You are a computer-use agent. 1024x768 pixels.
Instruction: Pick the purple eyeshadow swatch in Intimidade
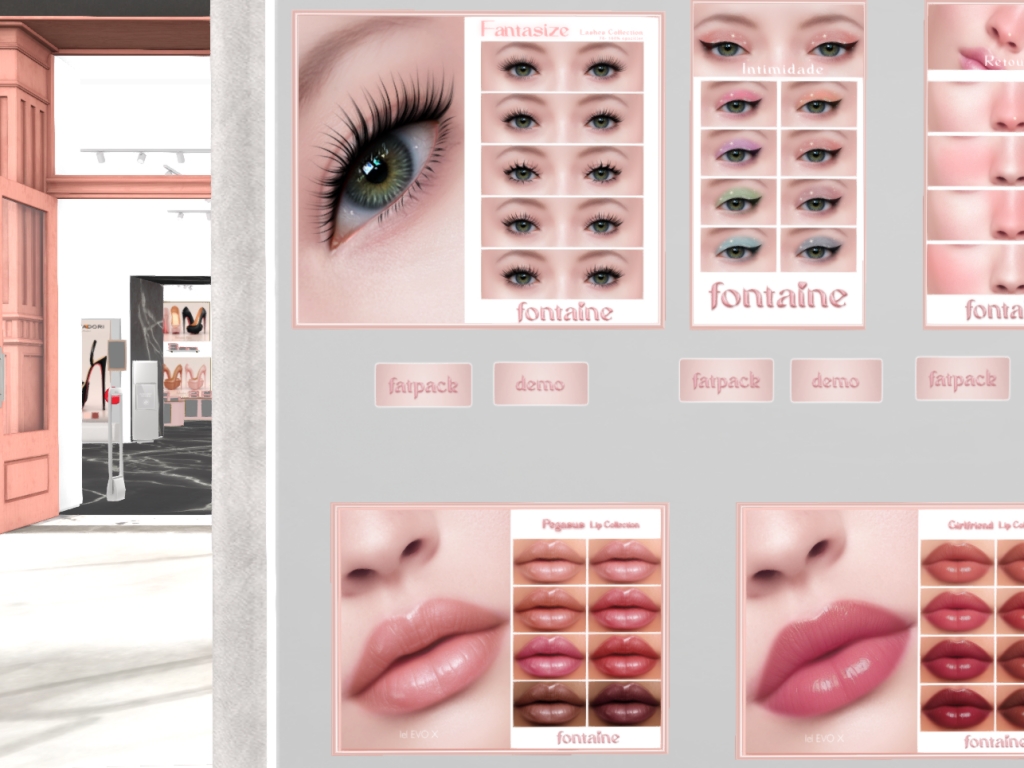pos(739,153)
